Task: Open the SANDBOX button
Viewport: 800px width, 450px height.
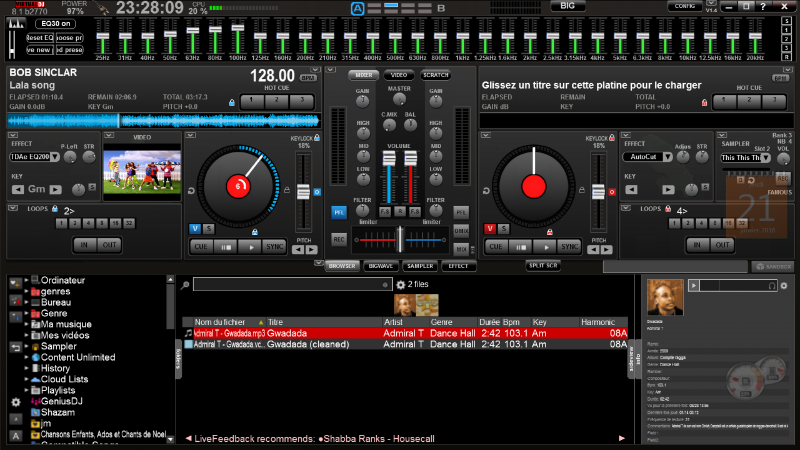Action: pyautogui.click(x=773, y=266)
